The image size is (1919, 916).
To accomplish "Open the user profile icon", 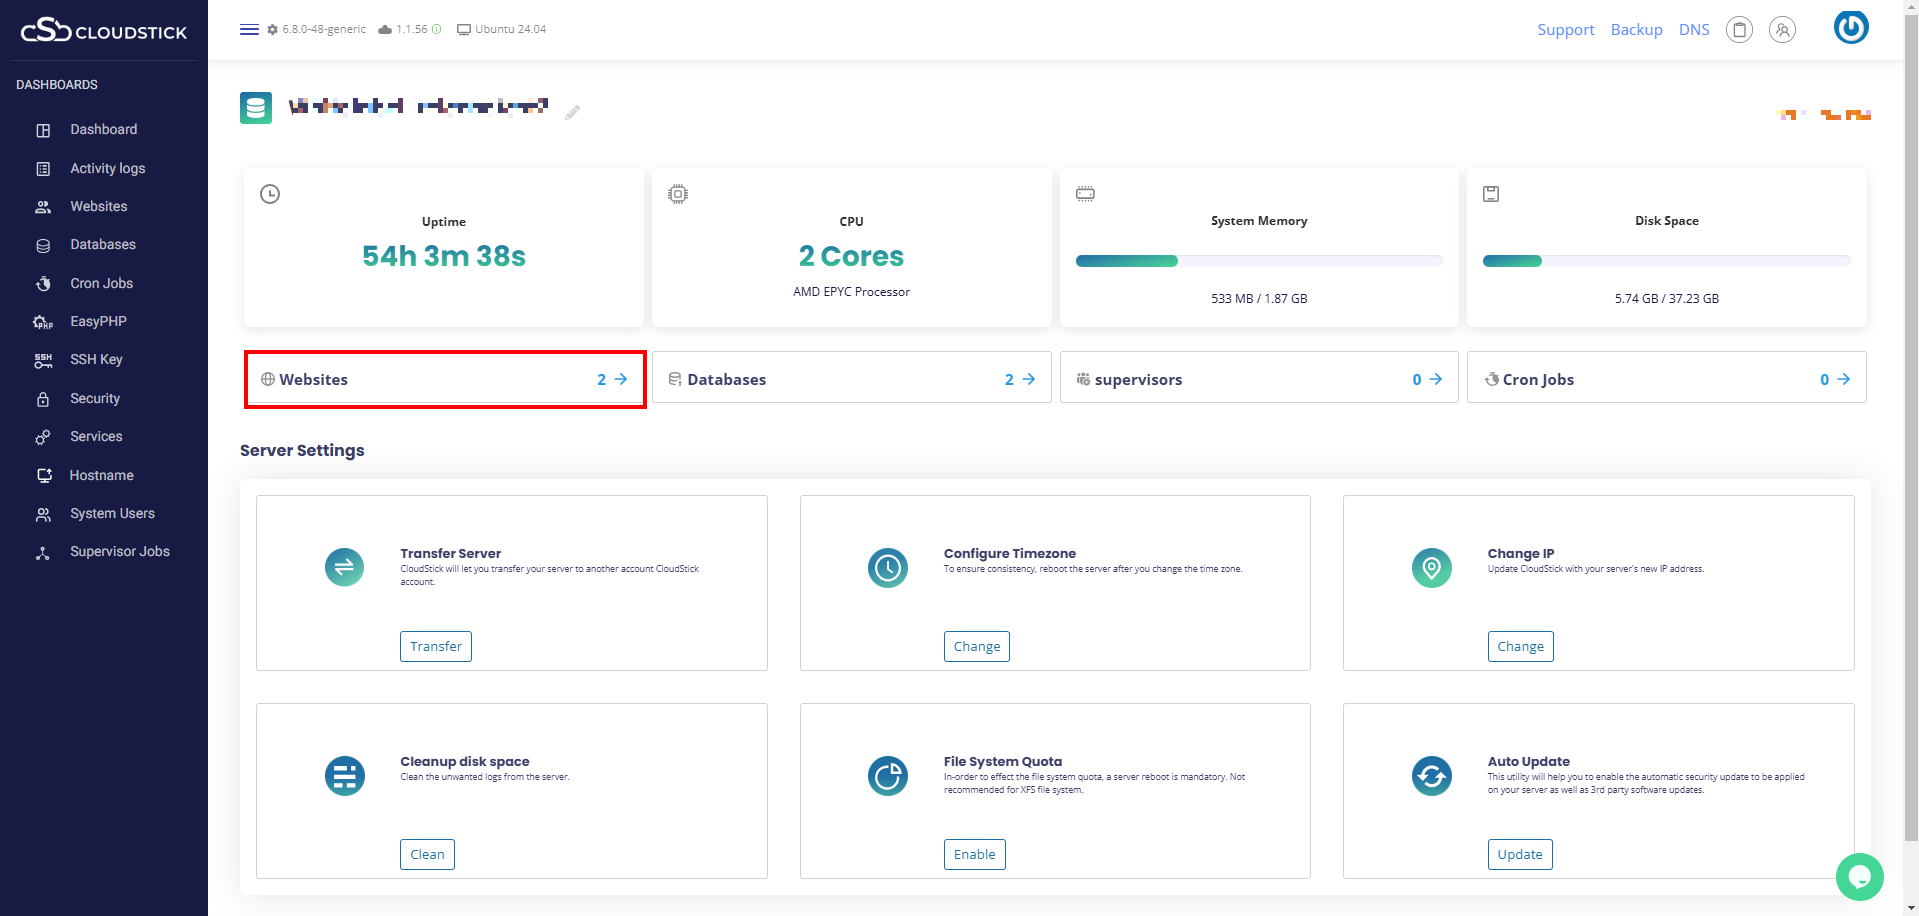I will tap(1782, 30).
